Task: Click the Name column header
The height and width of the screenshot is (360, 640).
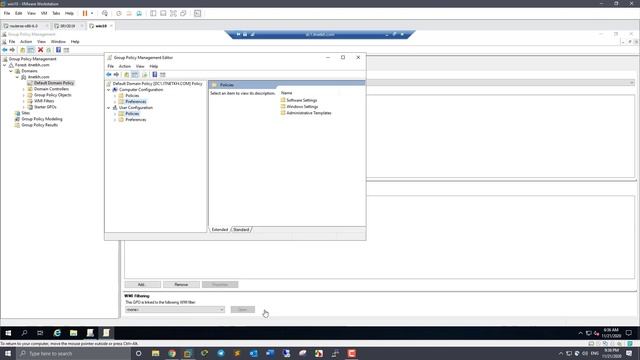Action: 287,93
